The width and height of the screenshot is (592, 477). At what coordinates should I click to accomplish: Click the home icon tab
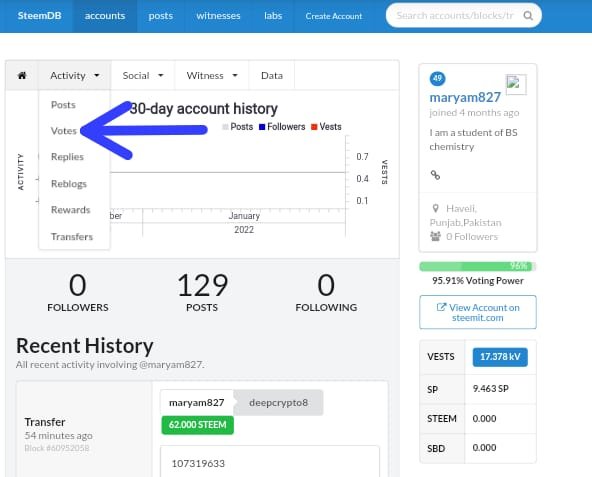coord(22,76)
